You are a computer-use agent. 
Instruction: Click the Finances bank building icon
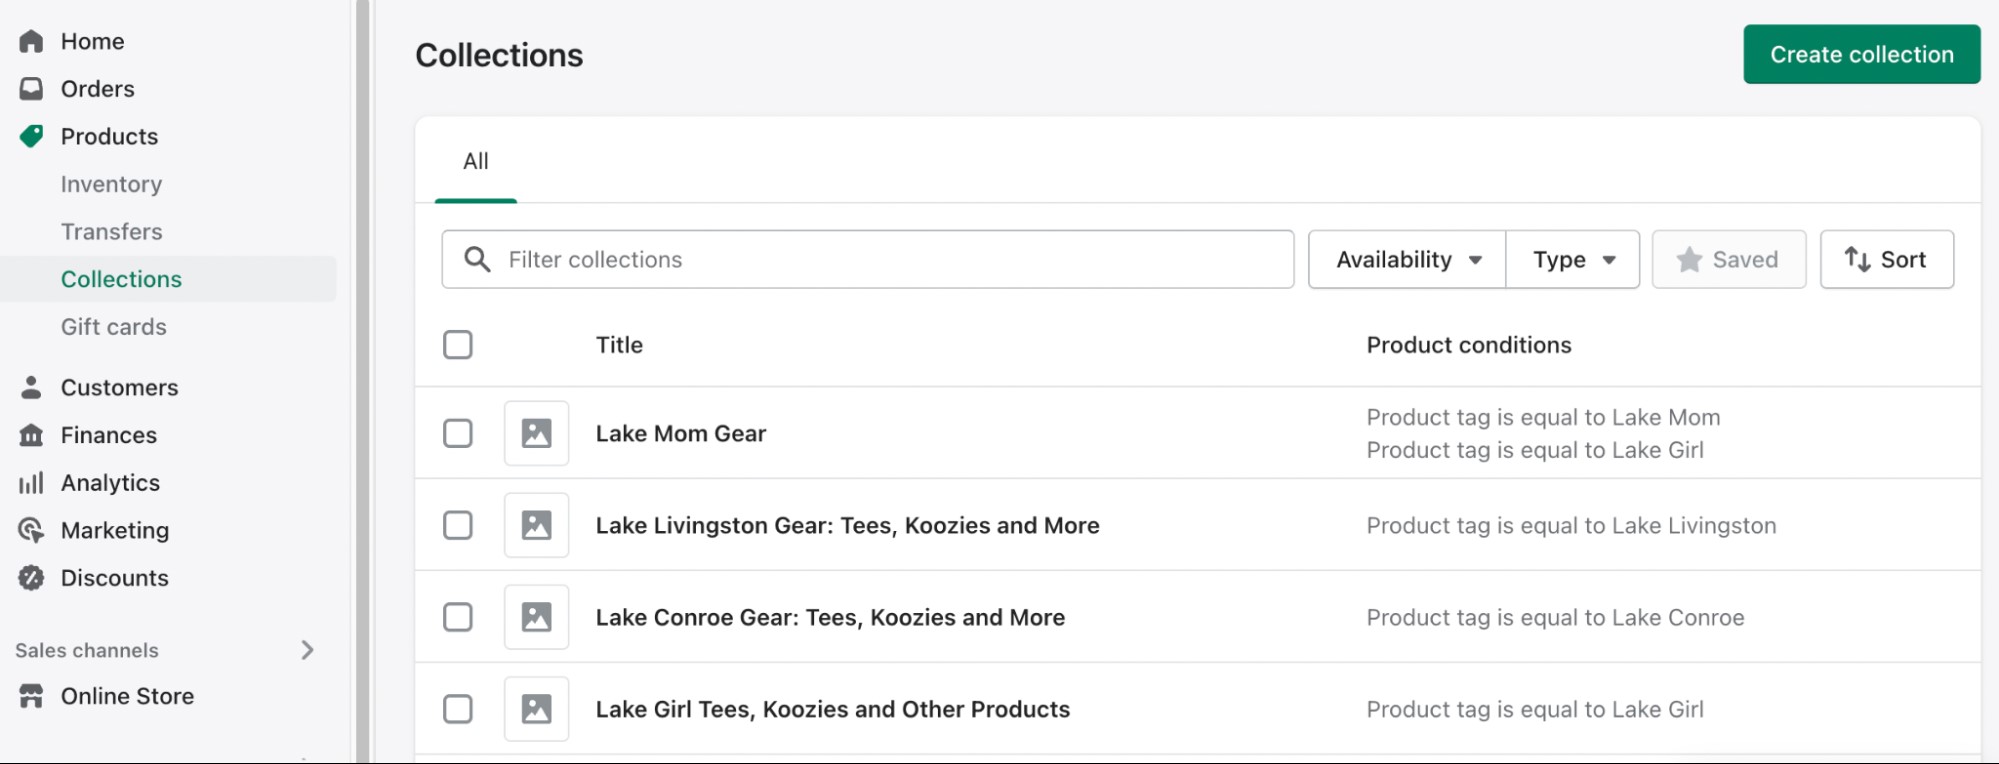coord(31,435)
